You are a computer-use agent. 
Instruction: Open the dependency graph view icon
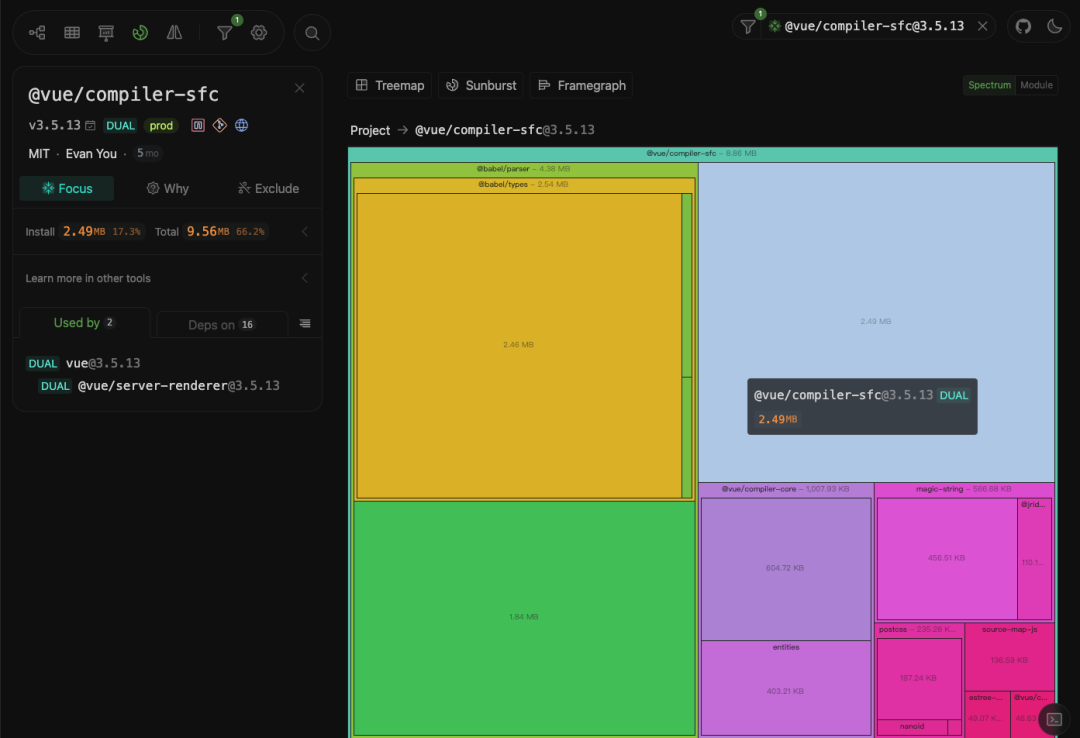(37, 32)
